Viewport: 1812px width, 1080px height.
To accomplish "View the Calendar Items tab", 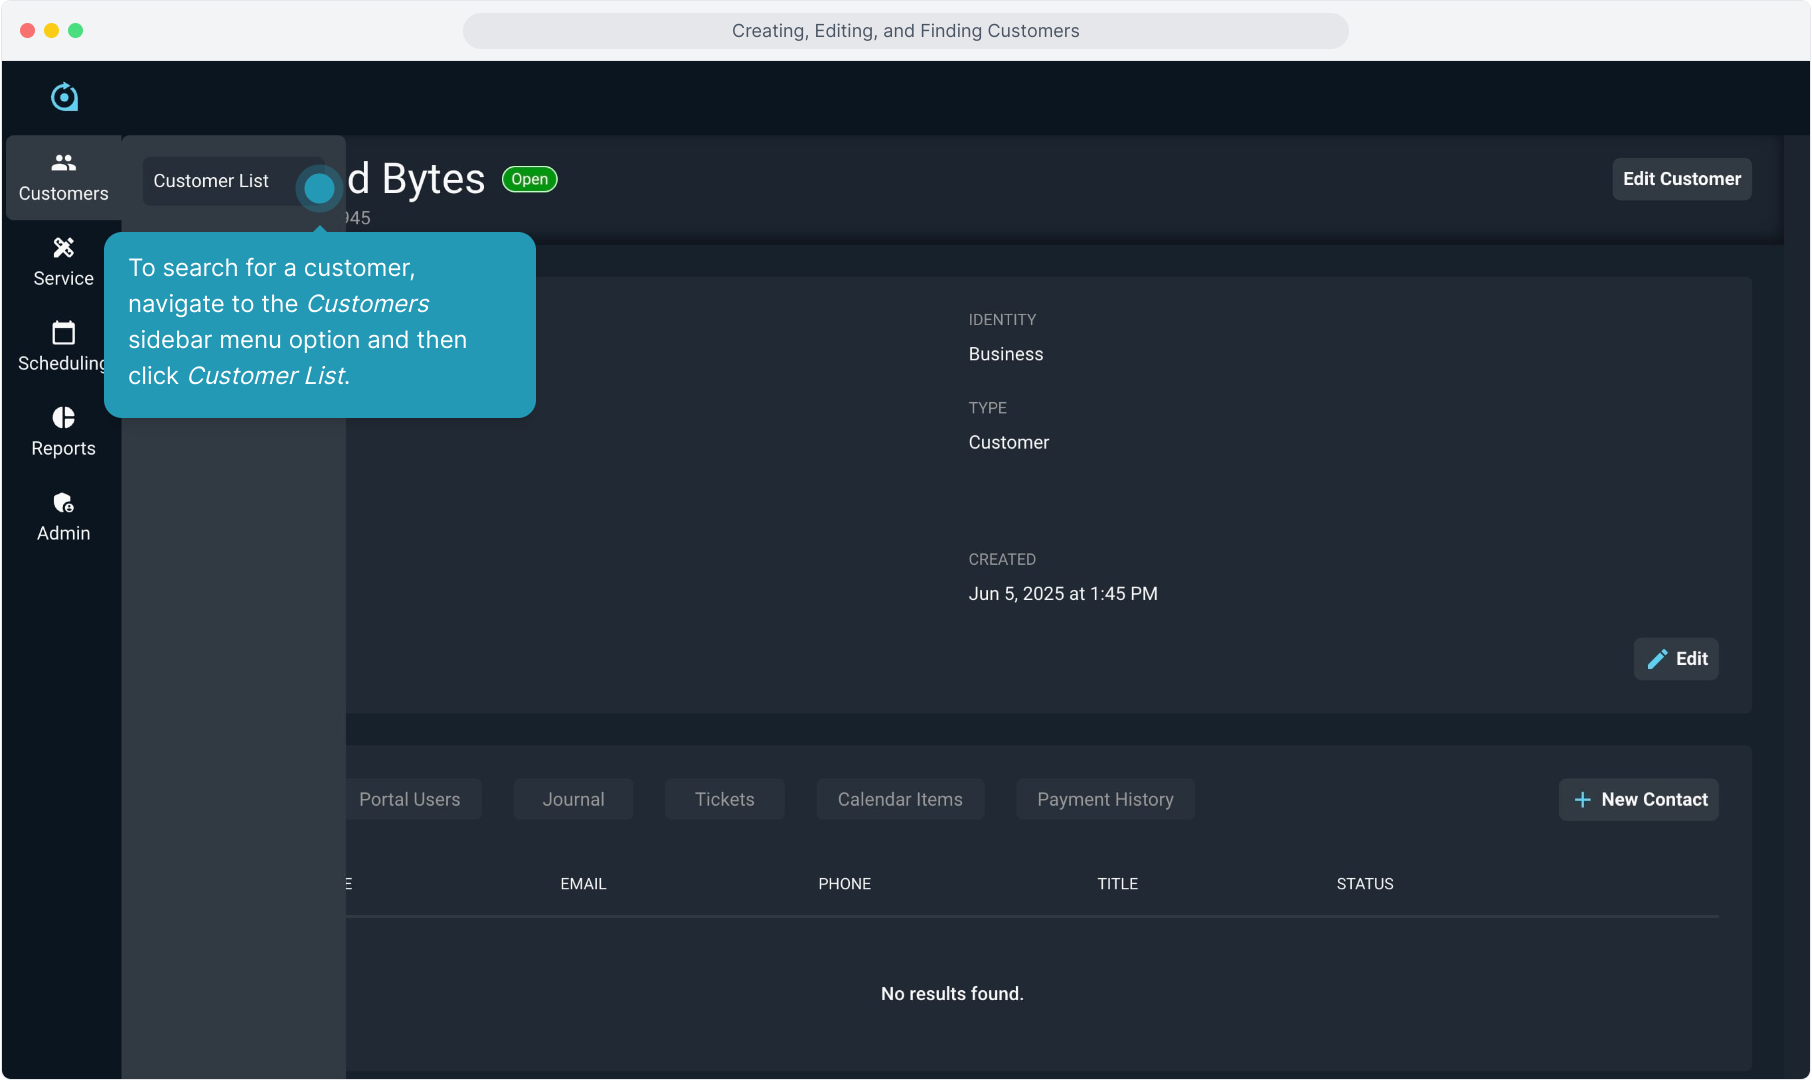I will point(899,800).
